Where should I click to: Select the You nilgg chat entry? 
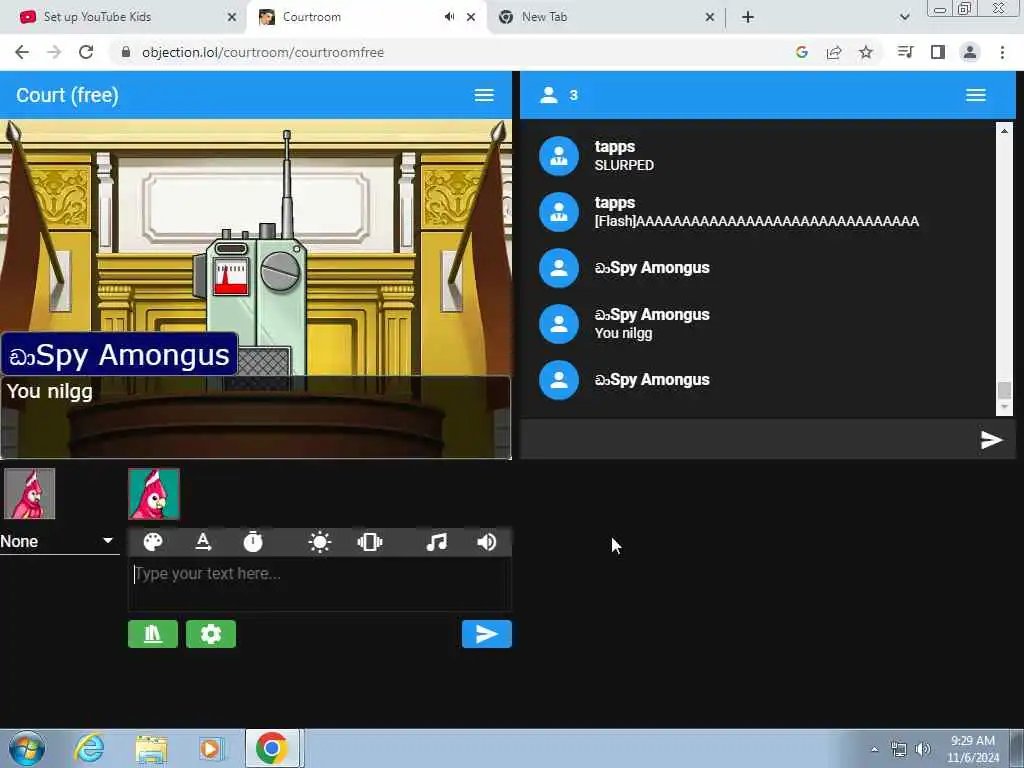click(x=756, y=324)
